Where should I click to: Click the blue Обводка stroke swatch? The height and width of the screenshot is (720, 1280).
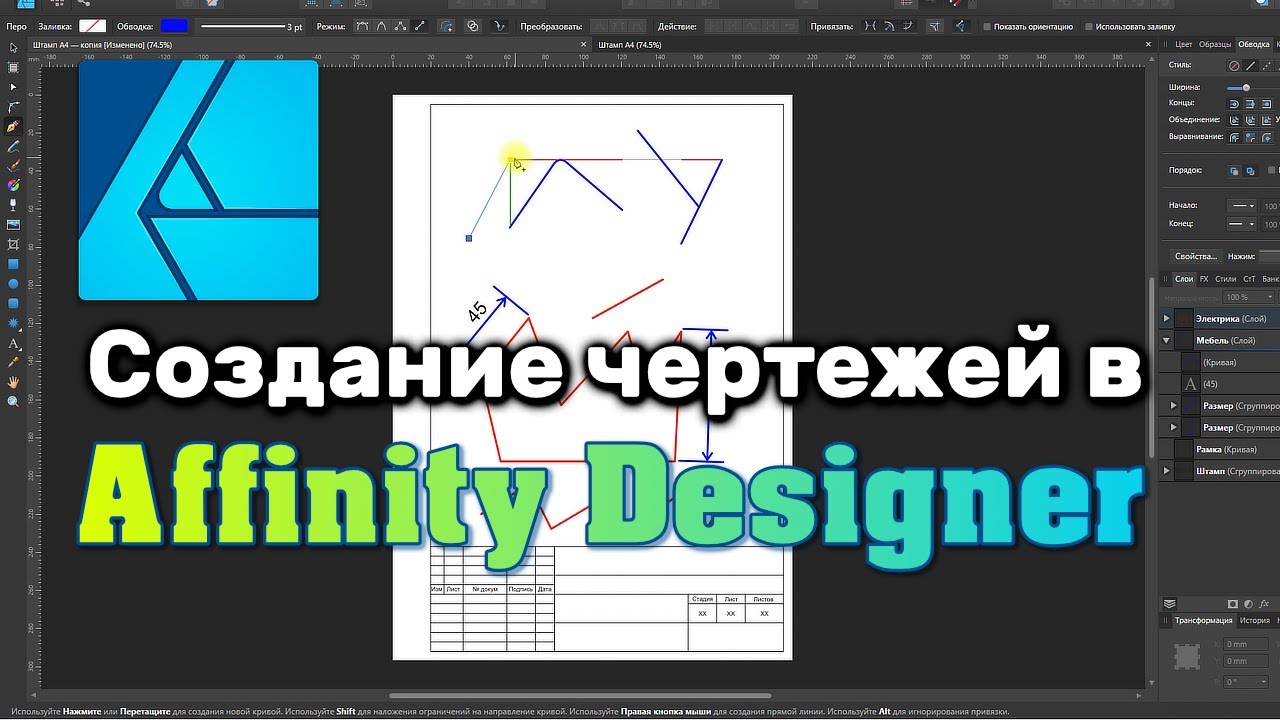pos(173,26)
